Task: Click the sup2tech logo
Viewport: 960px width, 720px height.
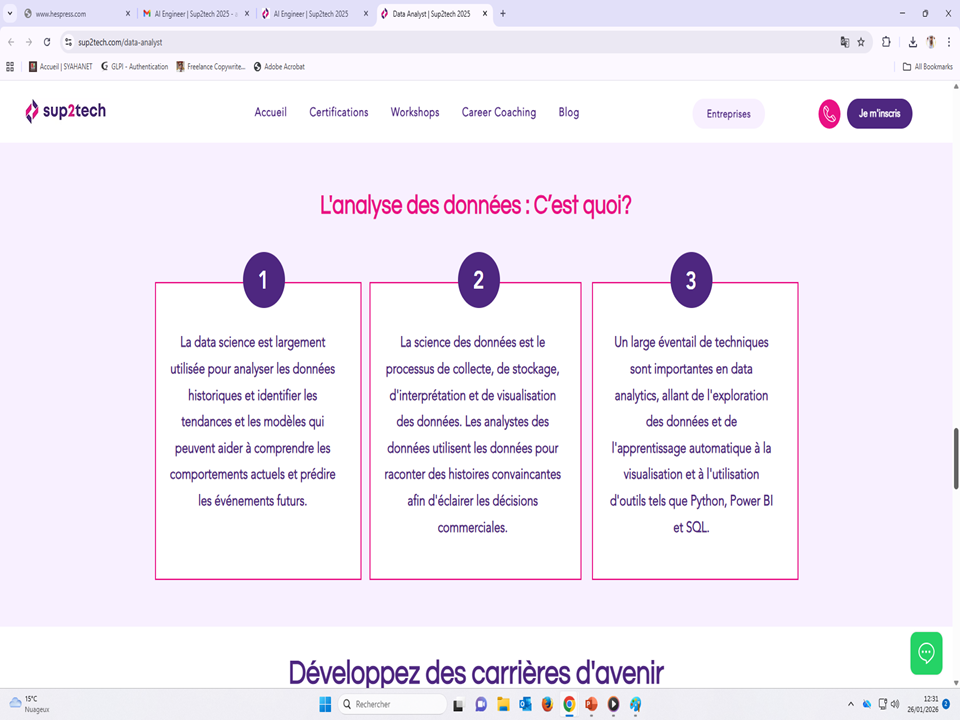Action: coord(65,112)
